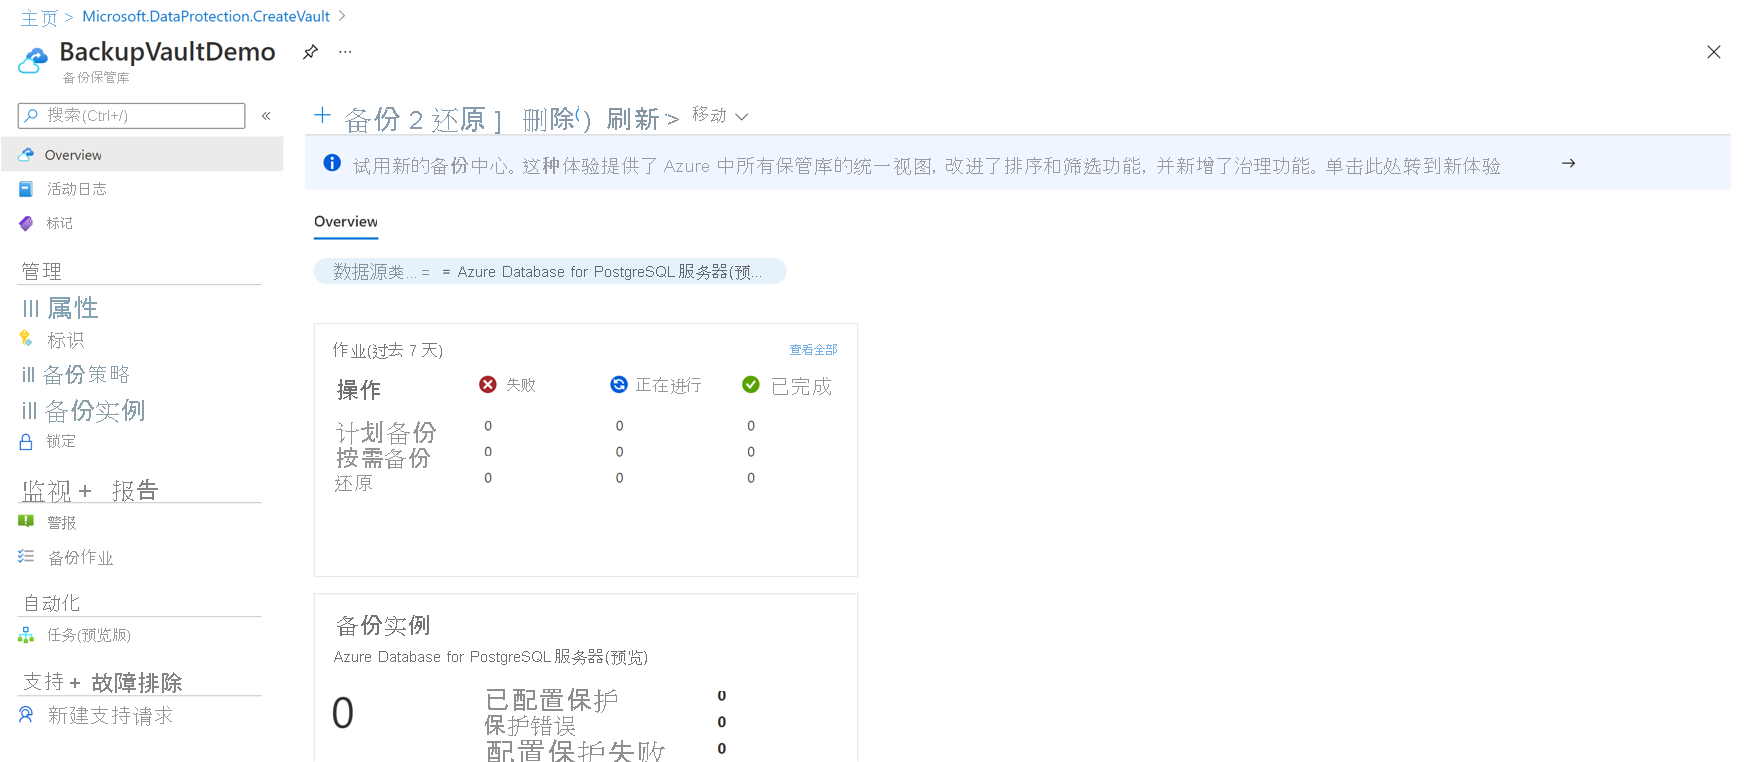
Task: Open 备份策略 backup policies
Action: [x=86, y=374]
